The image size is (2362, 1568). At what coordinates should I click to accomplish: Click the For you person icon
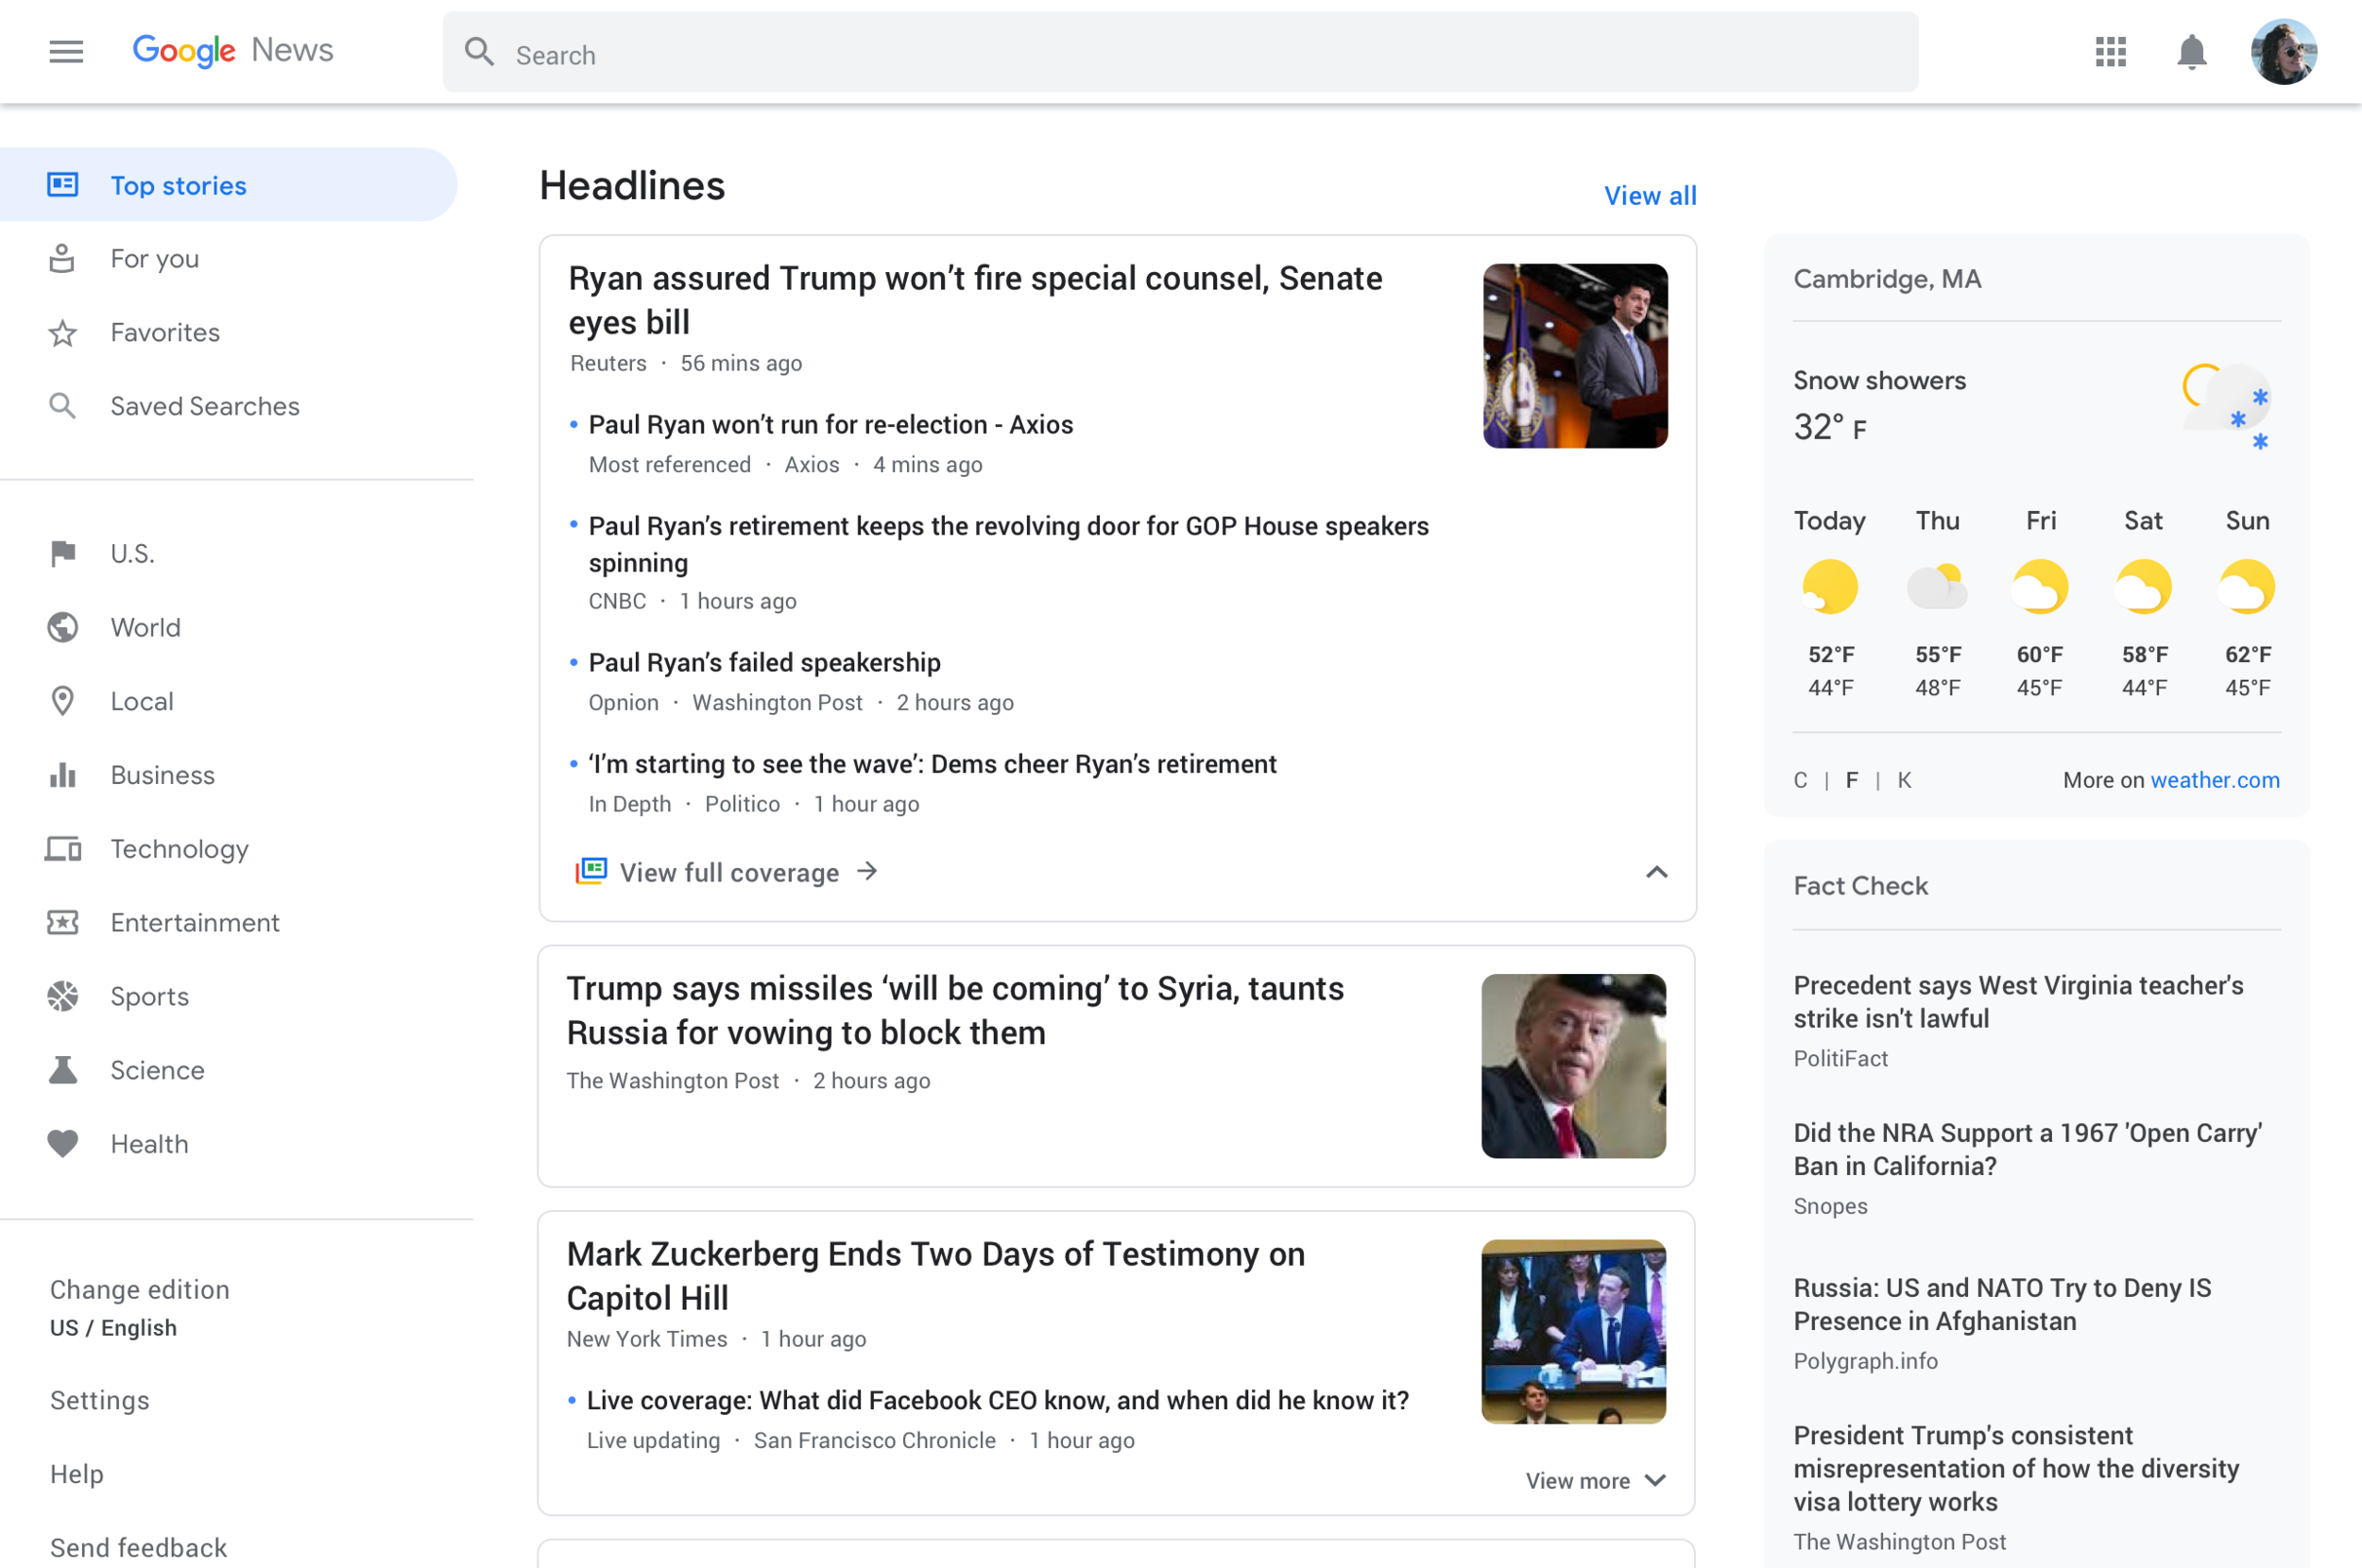coord(62,258)
